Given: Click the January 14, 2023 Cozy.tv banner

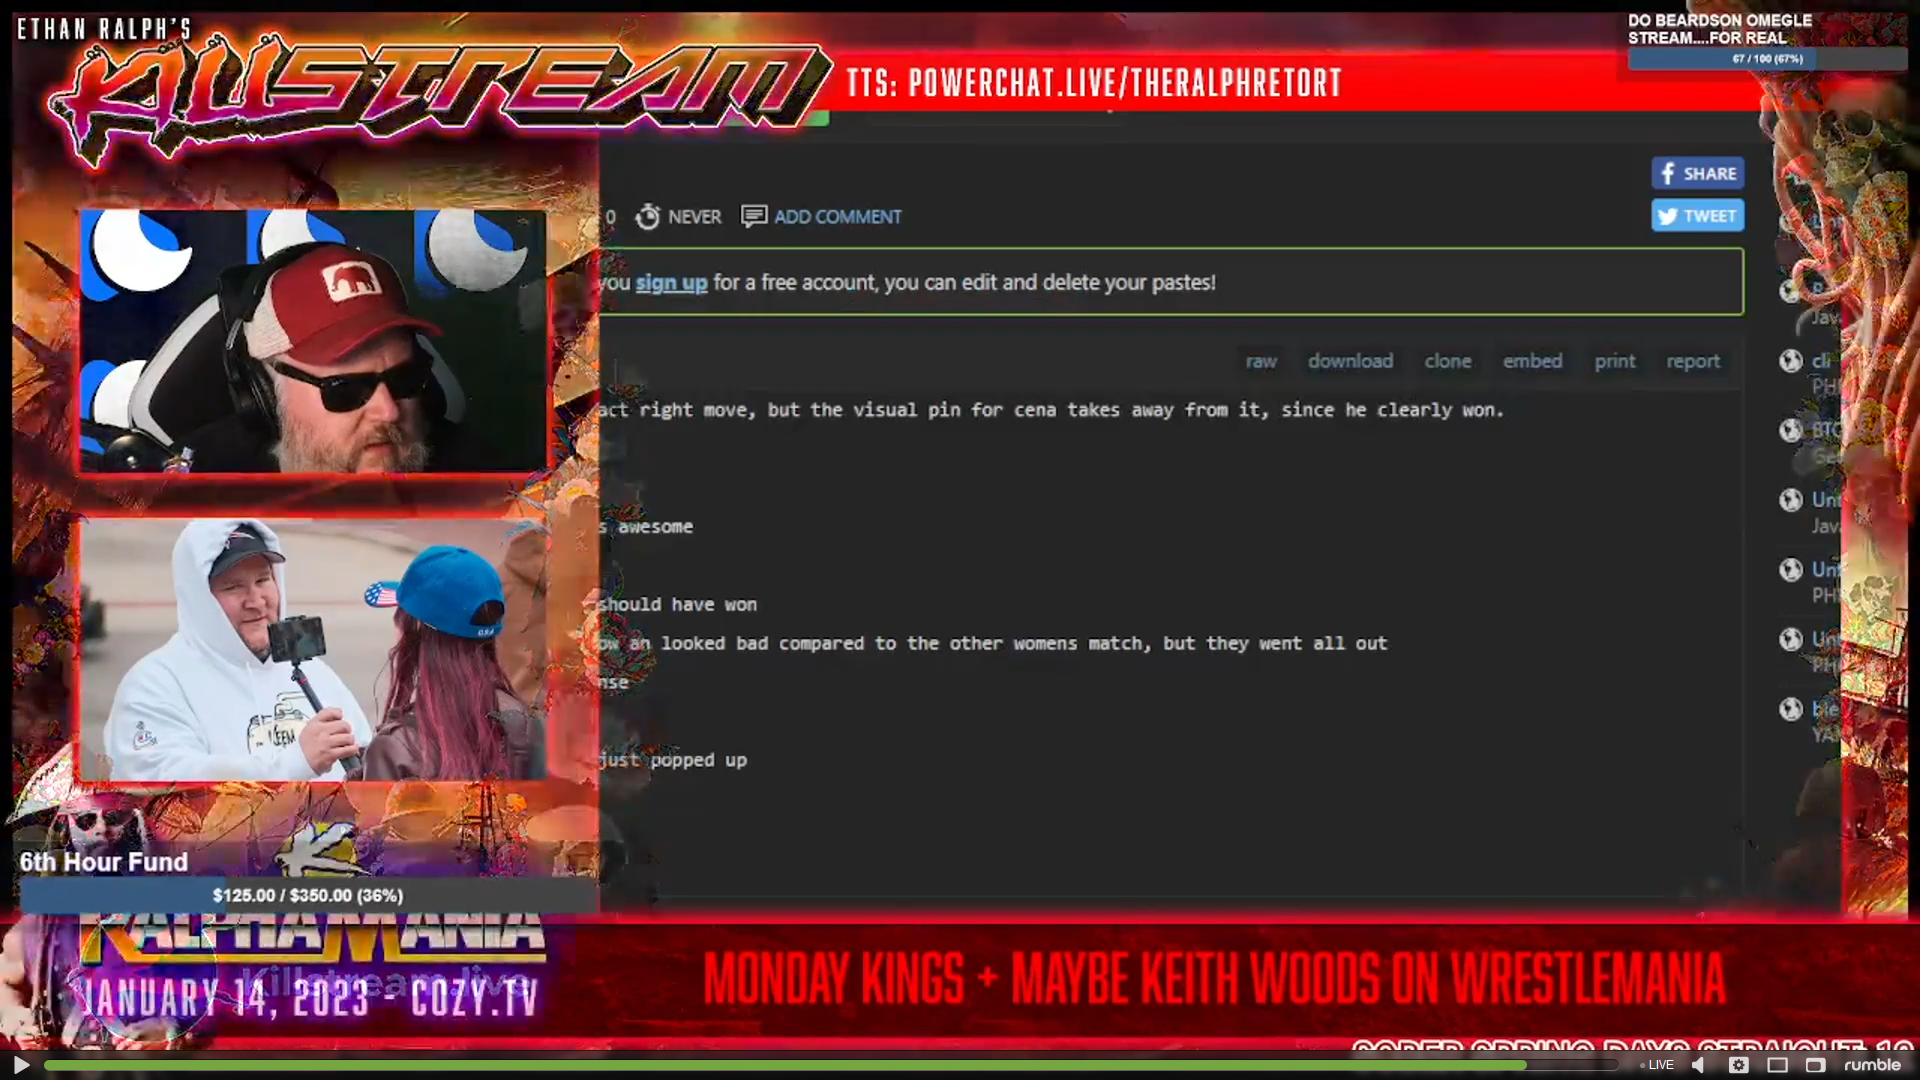Looking at the screenshot, I should coord(310,997).
